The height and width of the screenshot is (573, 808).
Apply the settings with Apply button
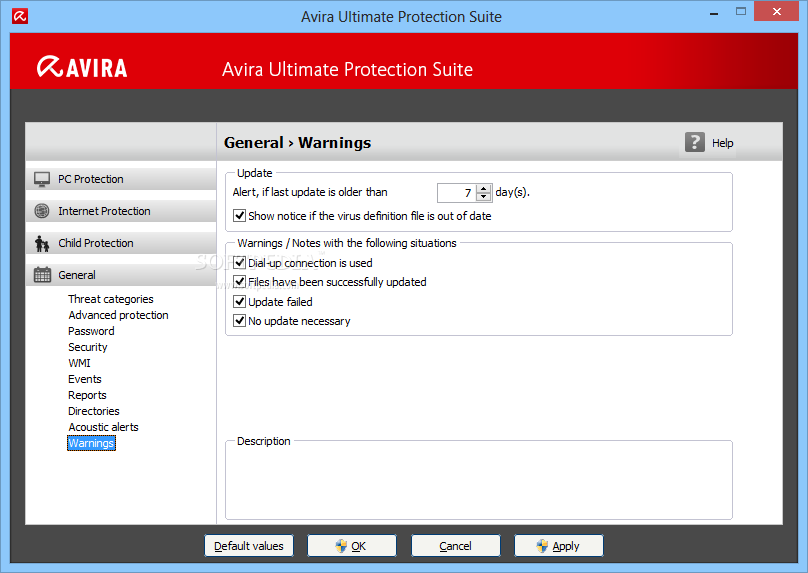(559, 546)
